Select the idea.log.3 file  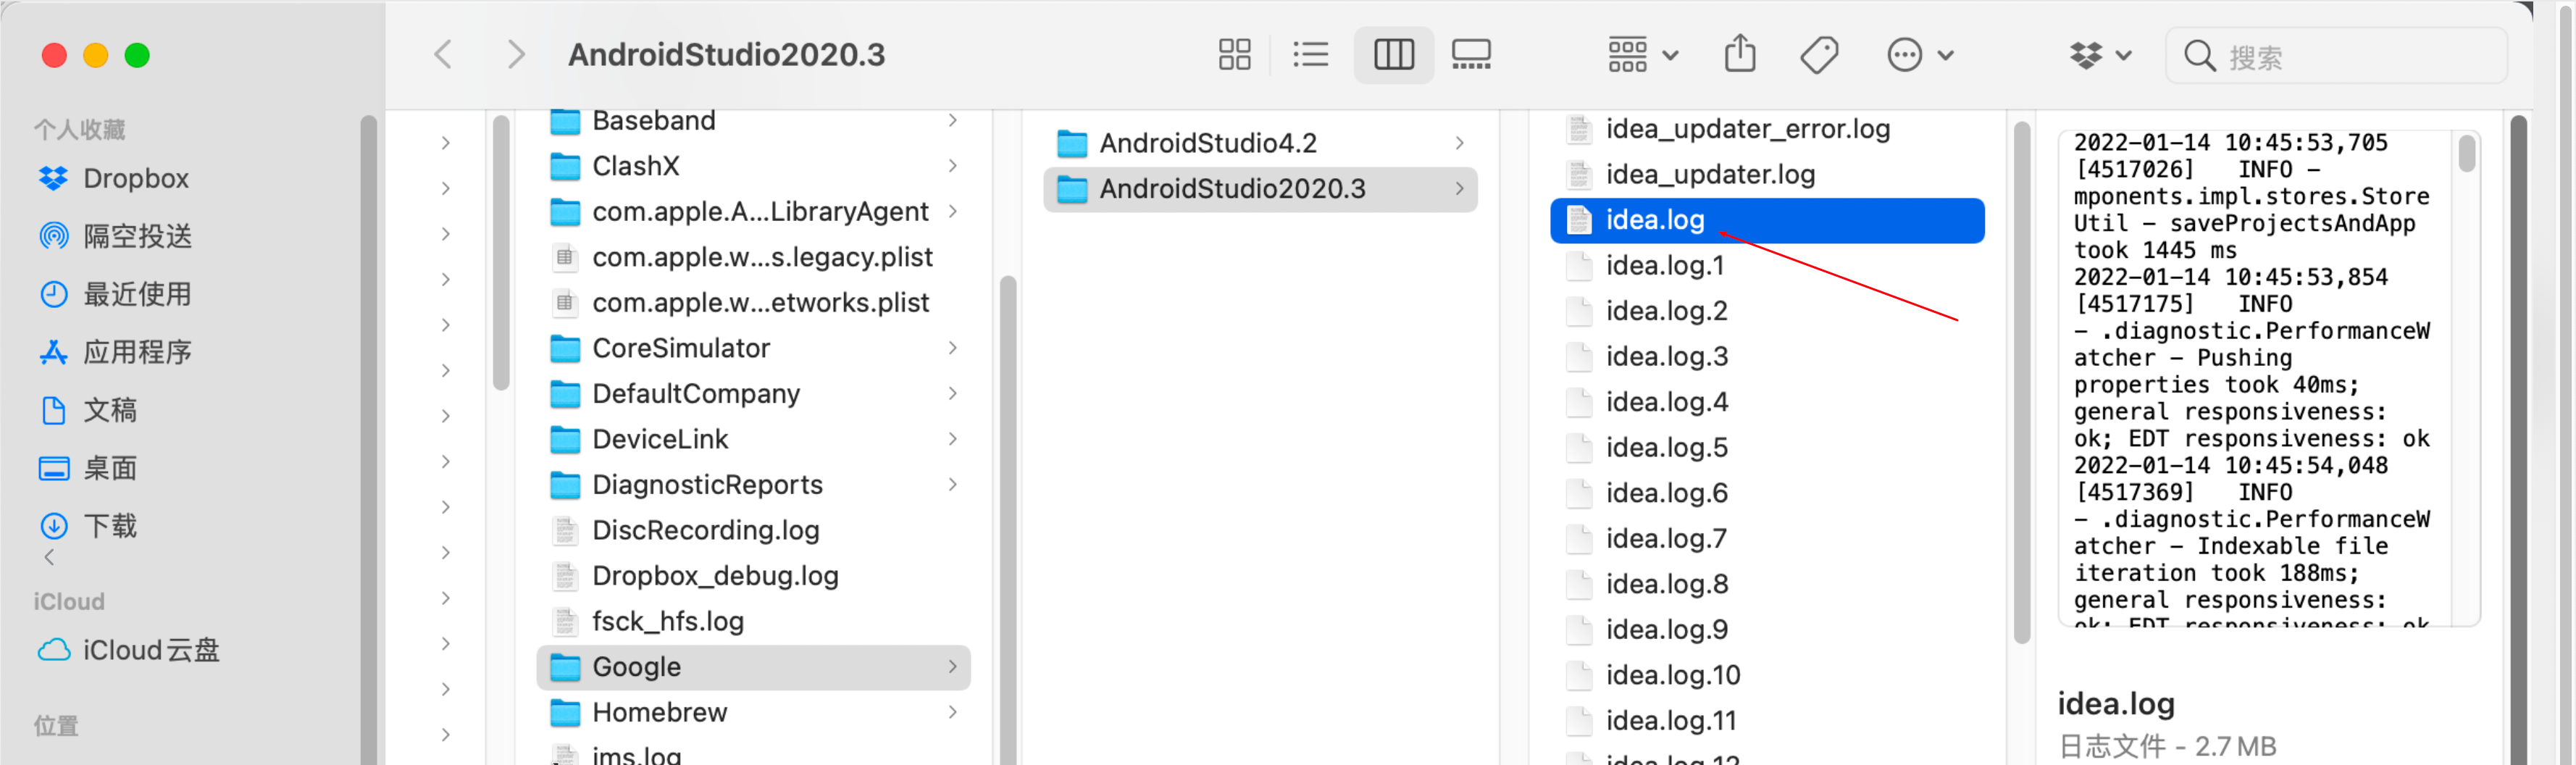[x=1767, y=356]
